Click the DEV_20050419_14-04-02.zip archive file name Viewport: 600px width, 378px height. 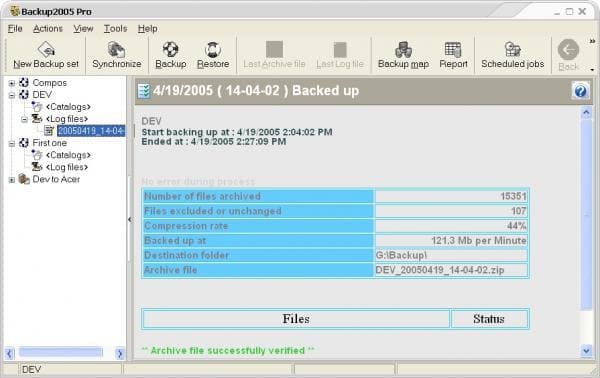(x=440, y=270)
